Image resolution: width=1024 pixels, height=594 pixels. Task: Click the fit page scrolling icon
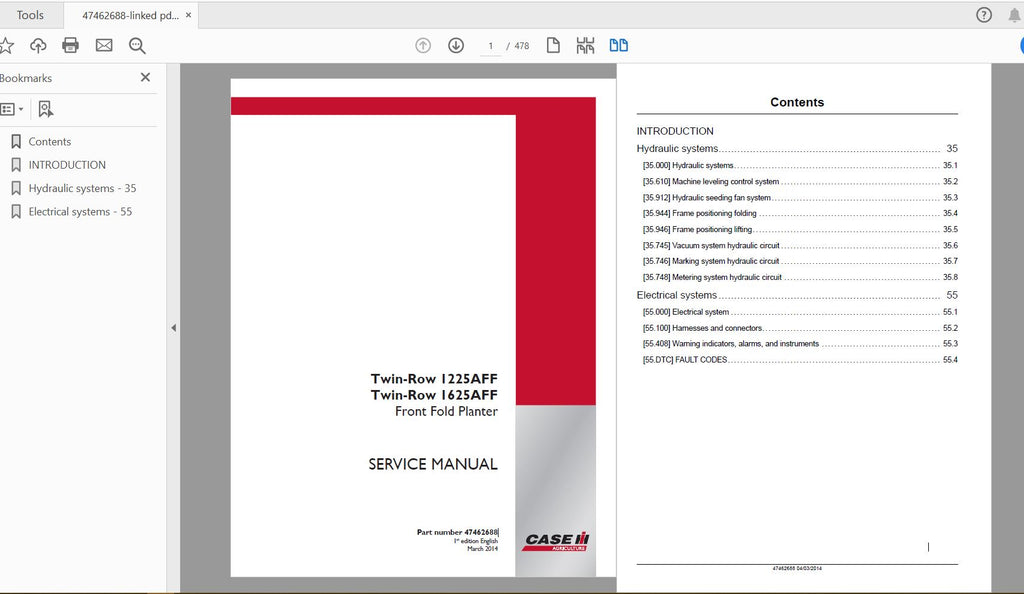coord(585,45)
